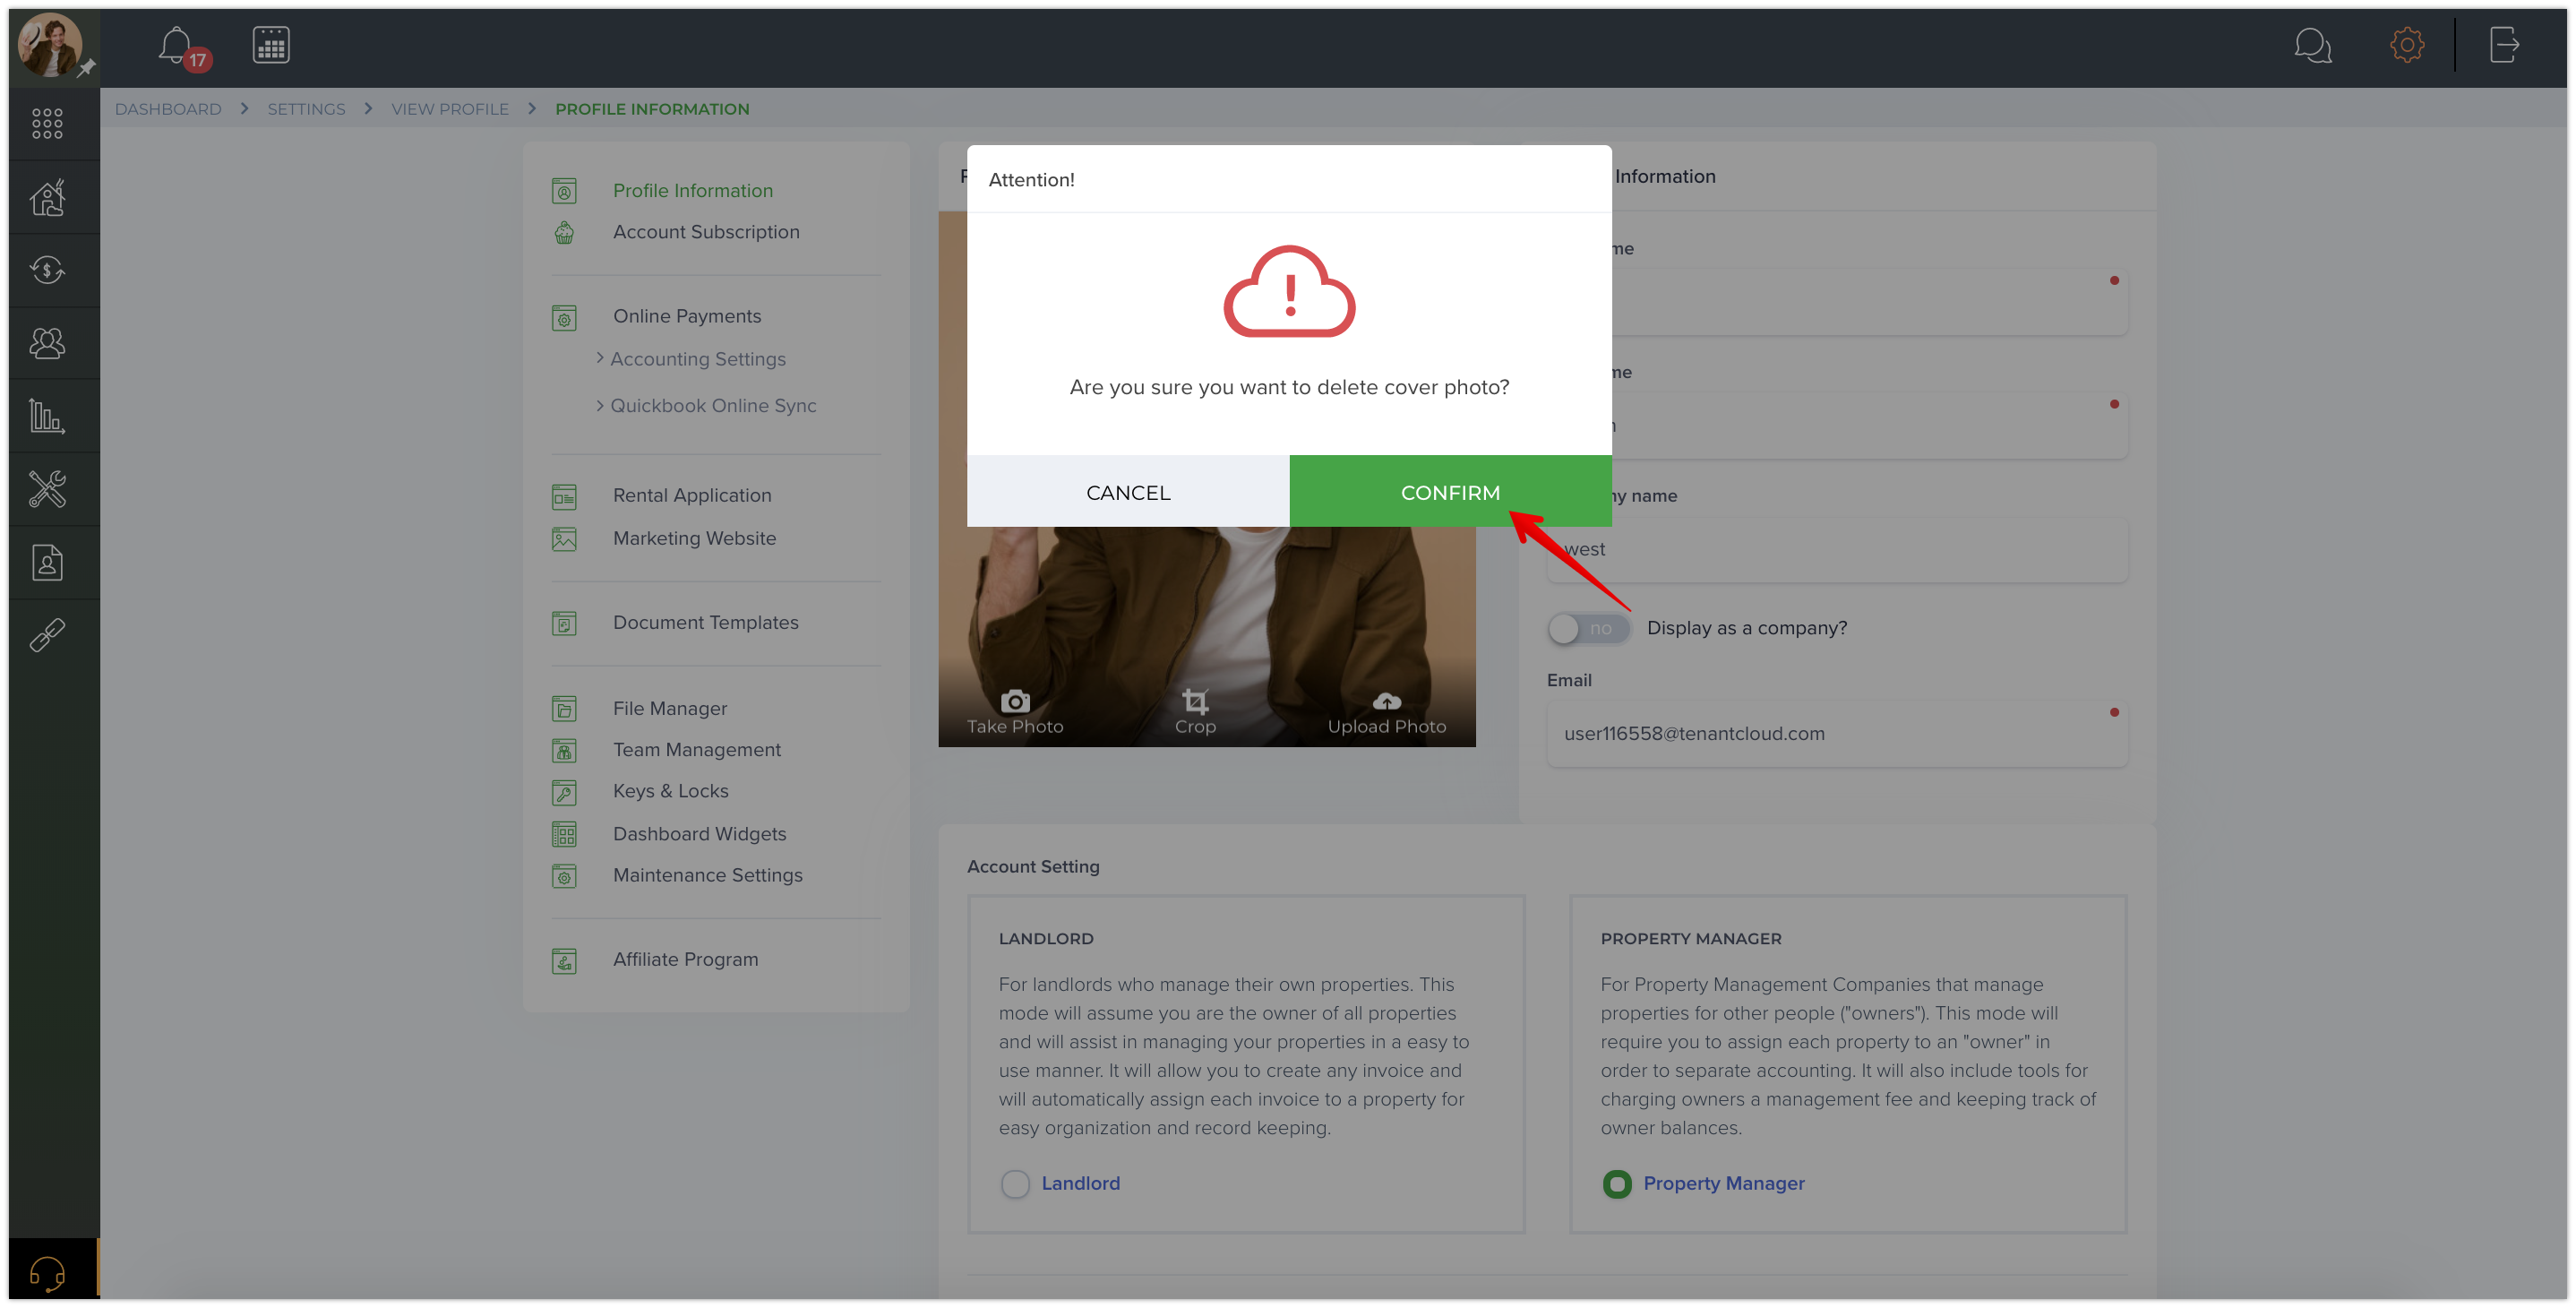
Task: Go to DASHBOARD breadcrumb link
Action: pyautogui.click(x=168, y=109)
